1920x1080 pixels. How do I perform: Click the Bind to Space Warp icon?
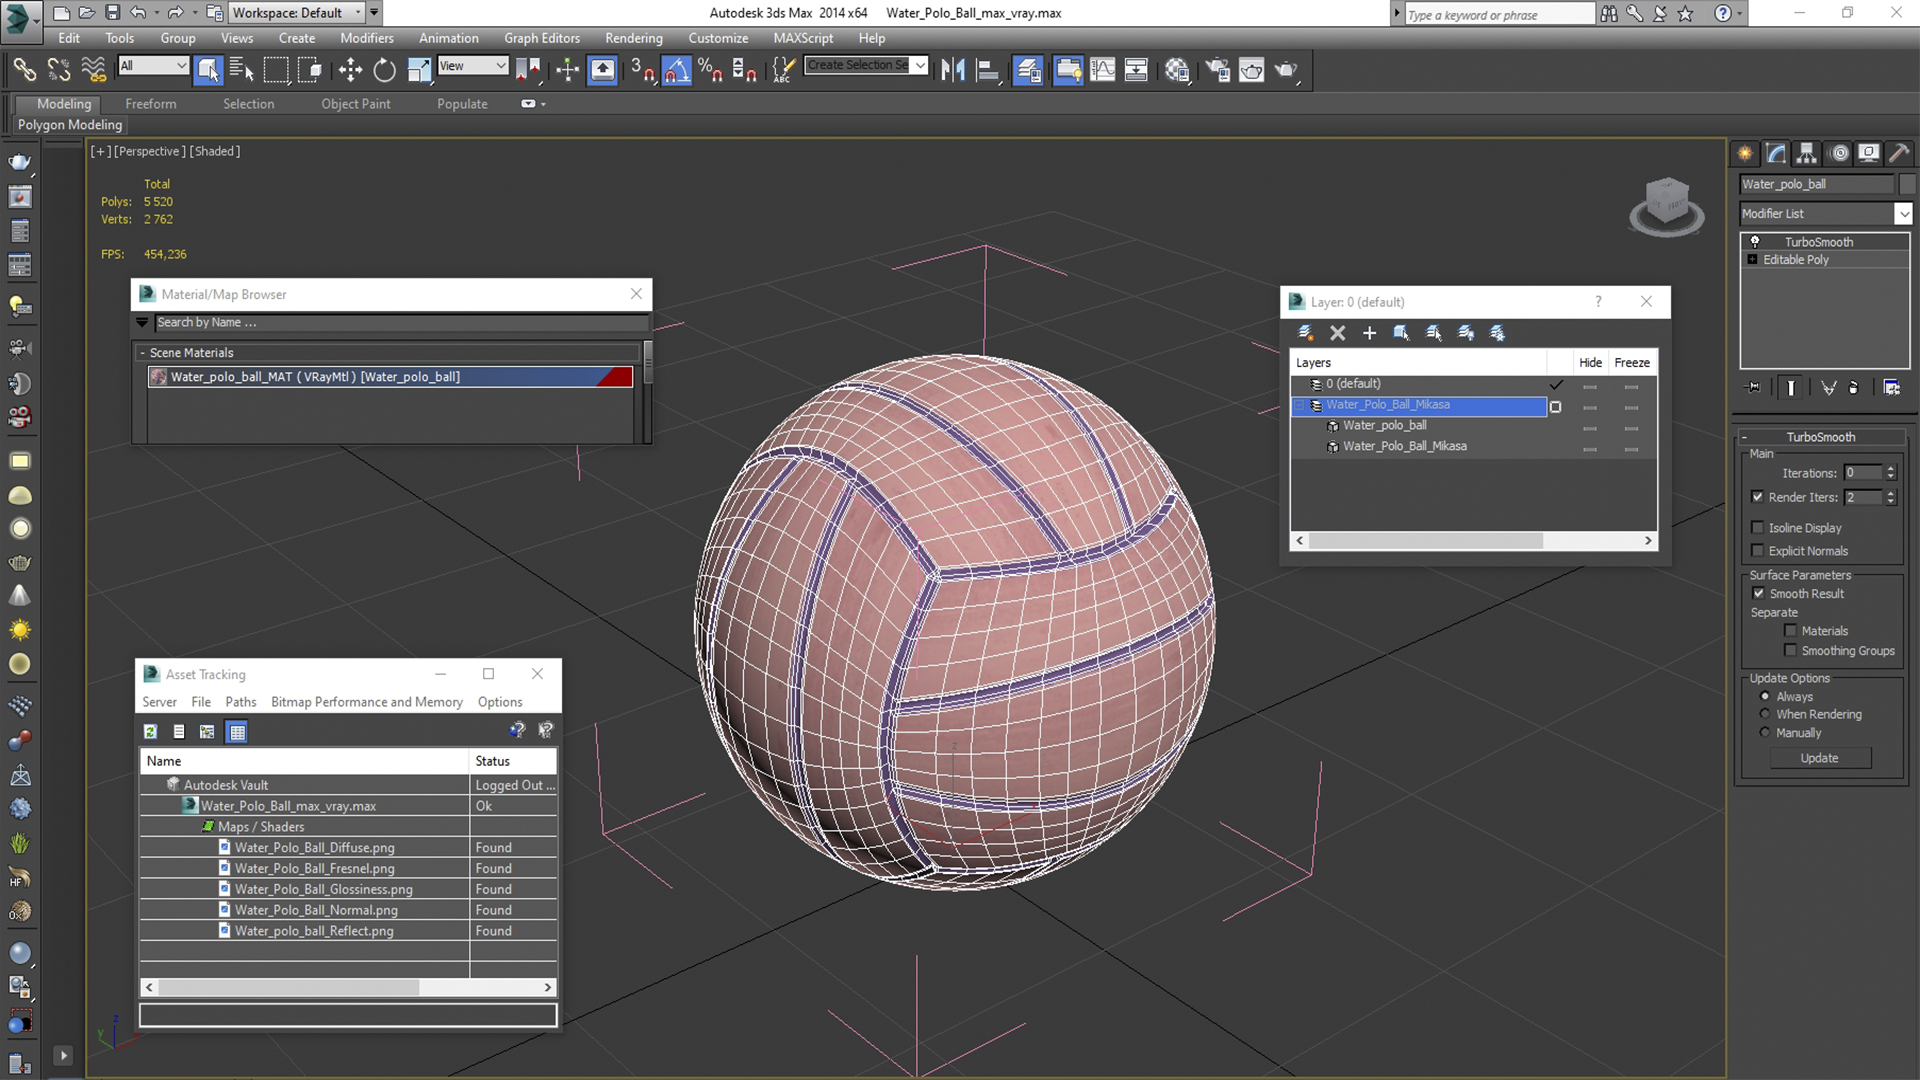[93, 69]
